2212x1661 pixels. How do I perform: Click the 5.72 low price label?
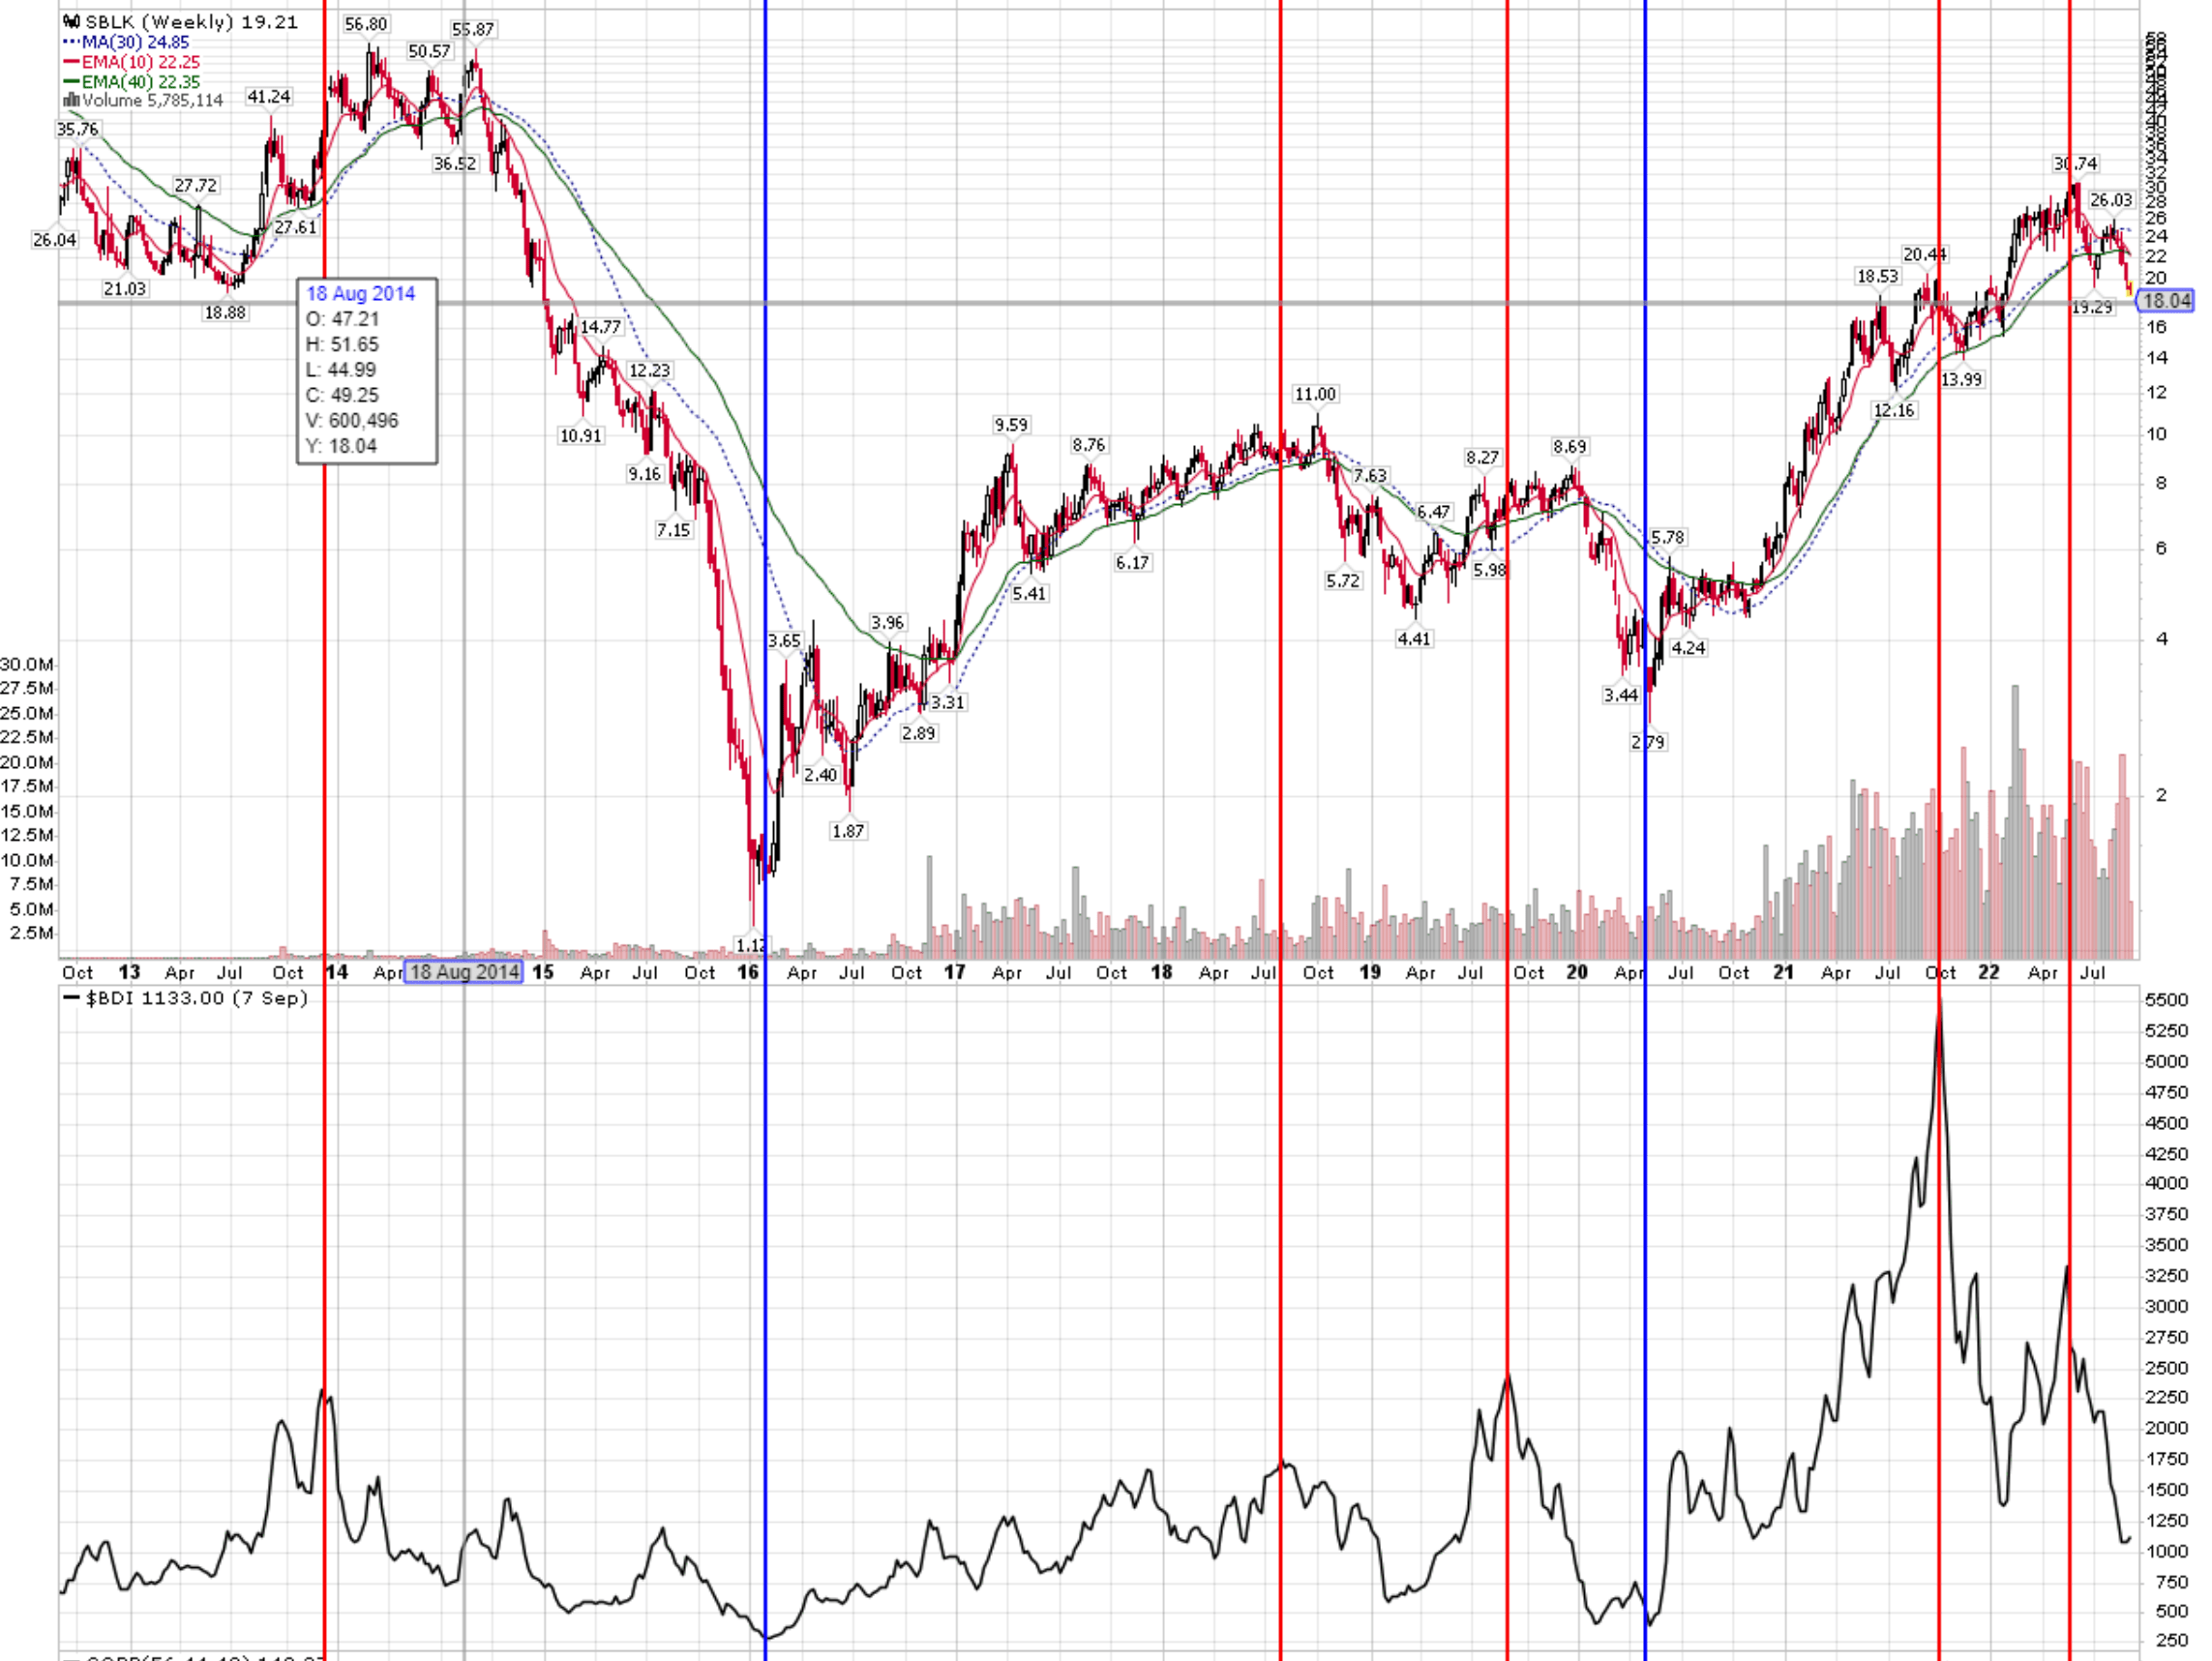(x=1343, y=581)
